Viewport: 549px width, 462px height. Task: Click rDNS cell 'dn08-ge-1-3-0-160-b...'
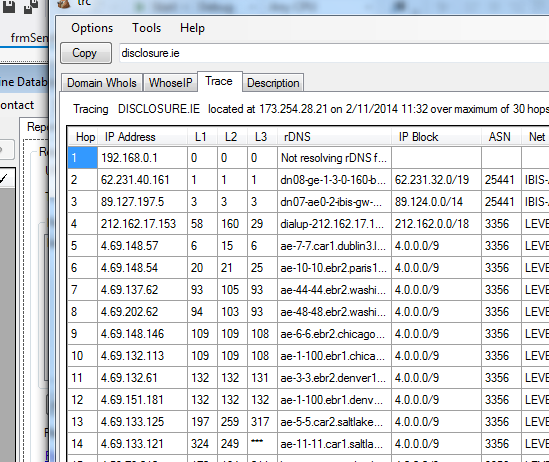334,180
